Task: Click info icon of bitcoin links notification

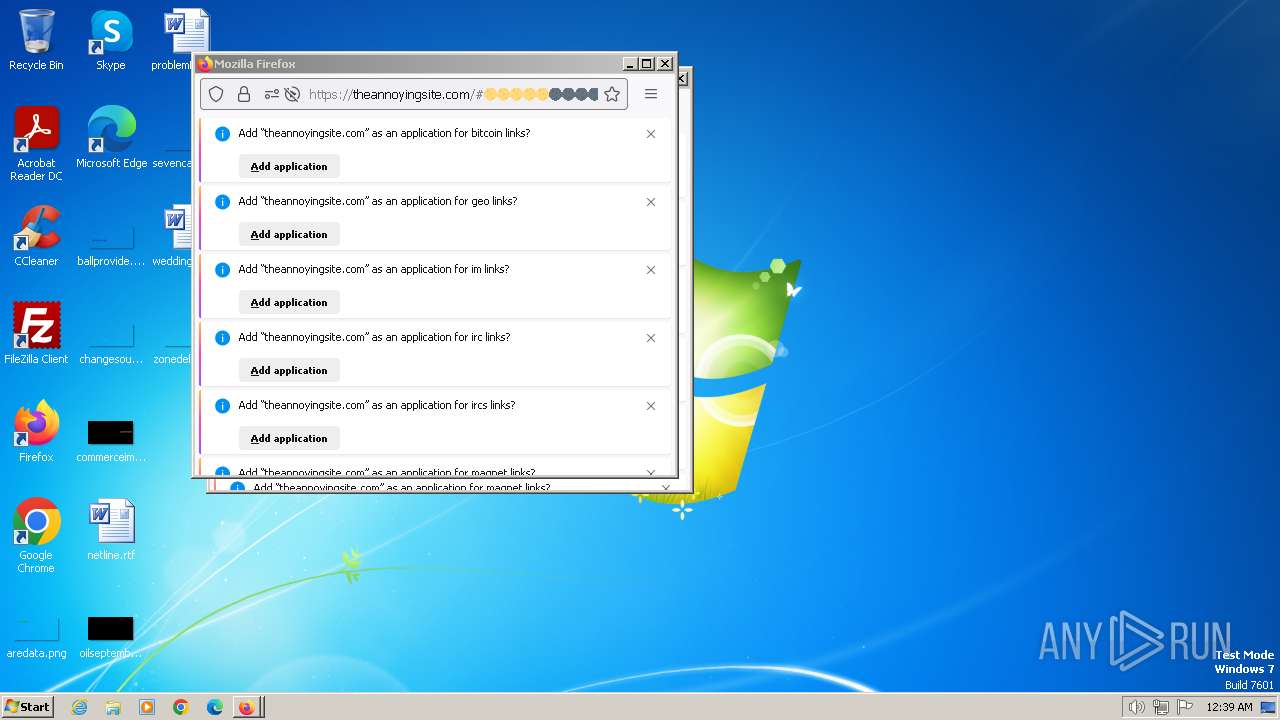Action: point(222,134)
